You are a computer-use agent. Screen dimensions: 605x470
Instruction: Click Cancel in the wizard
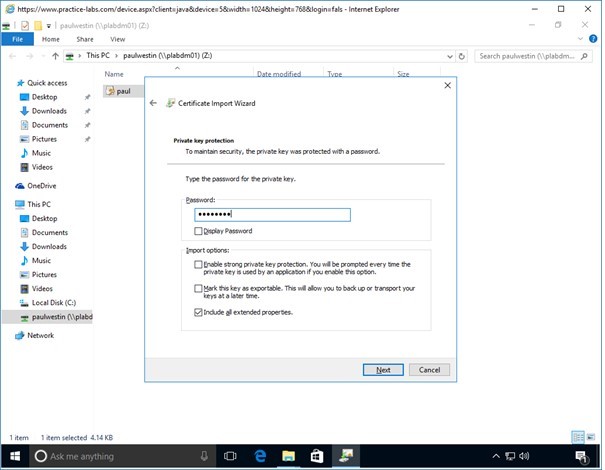point(430,370)
